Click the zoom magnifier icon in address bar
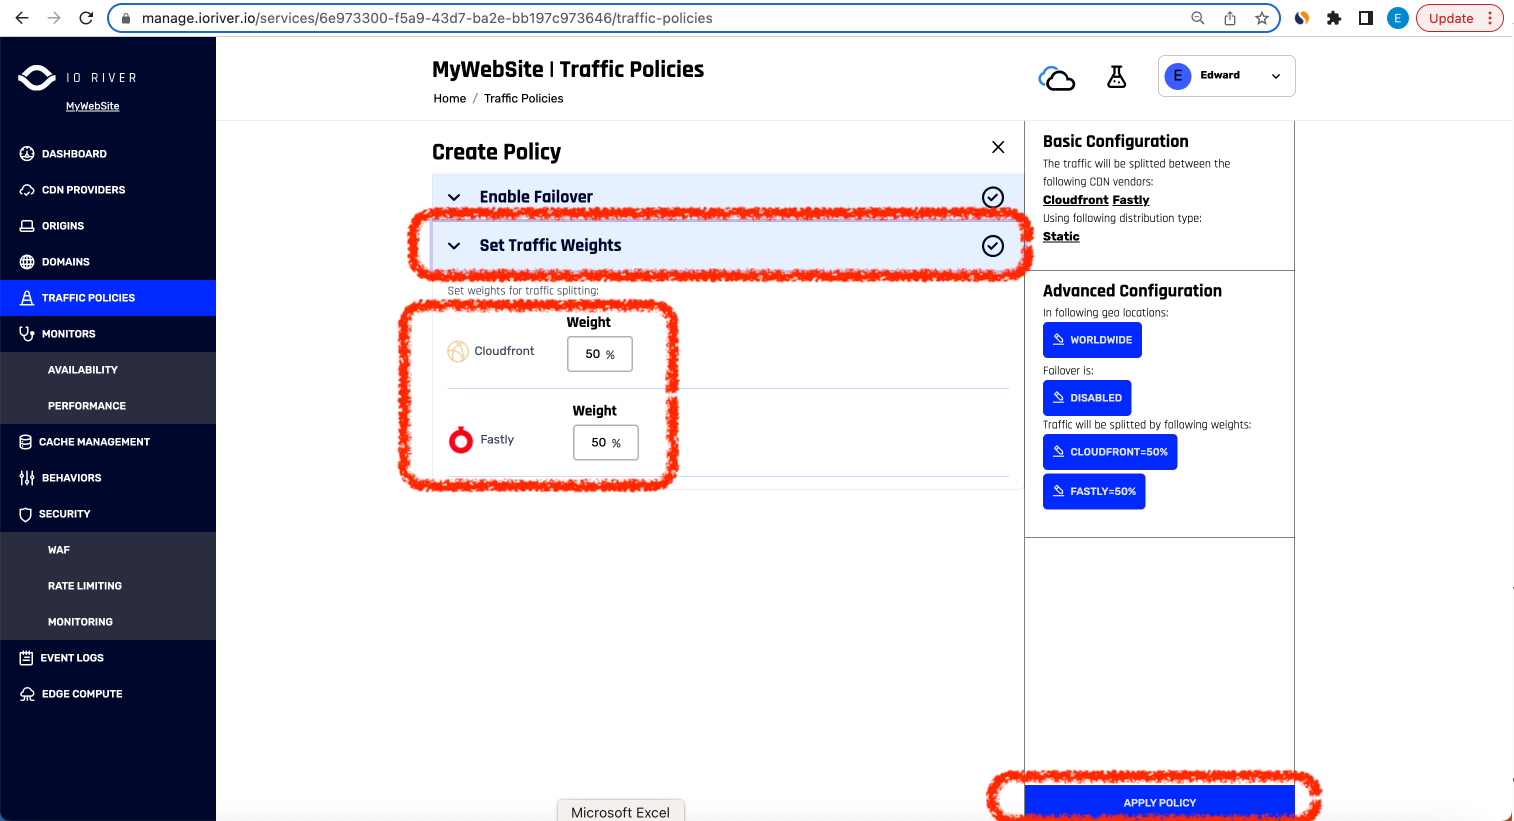Image resolution: width=1514 pixels, height=821 pixels. coord(1198,18)
